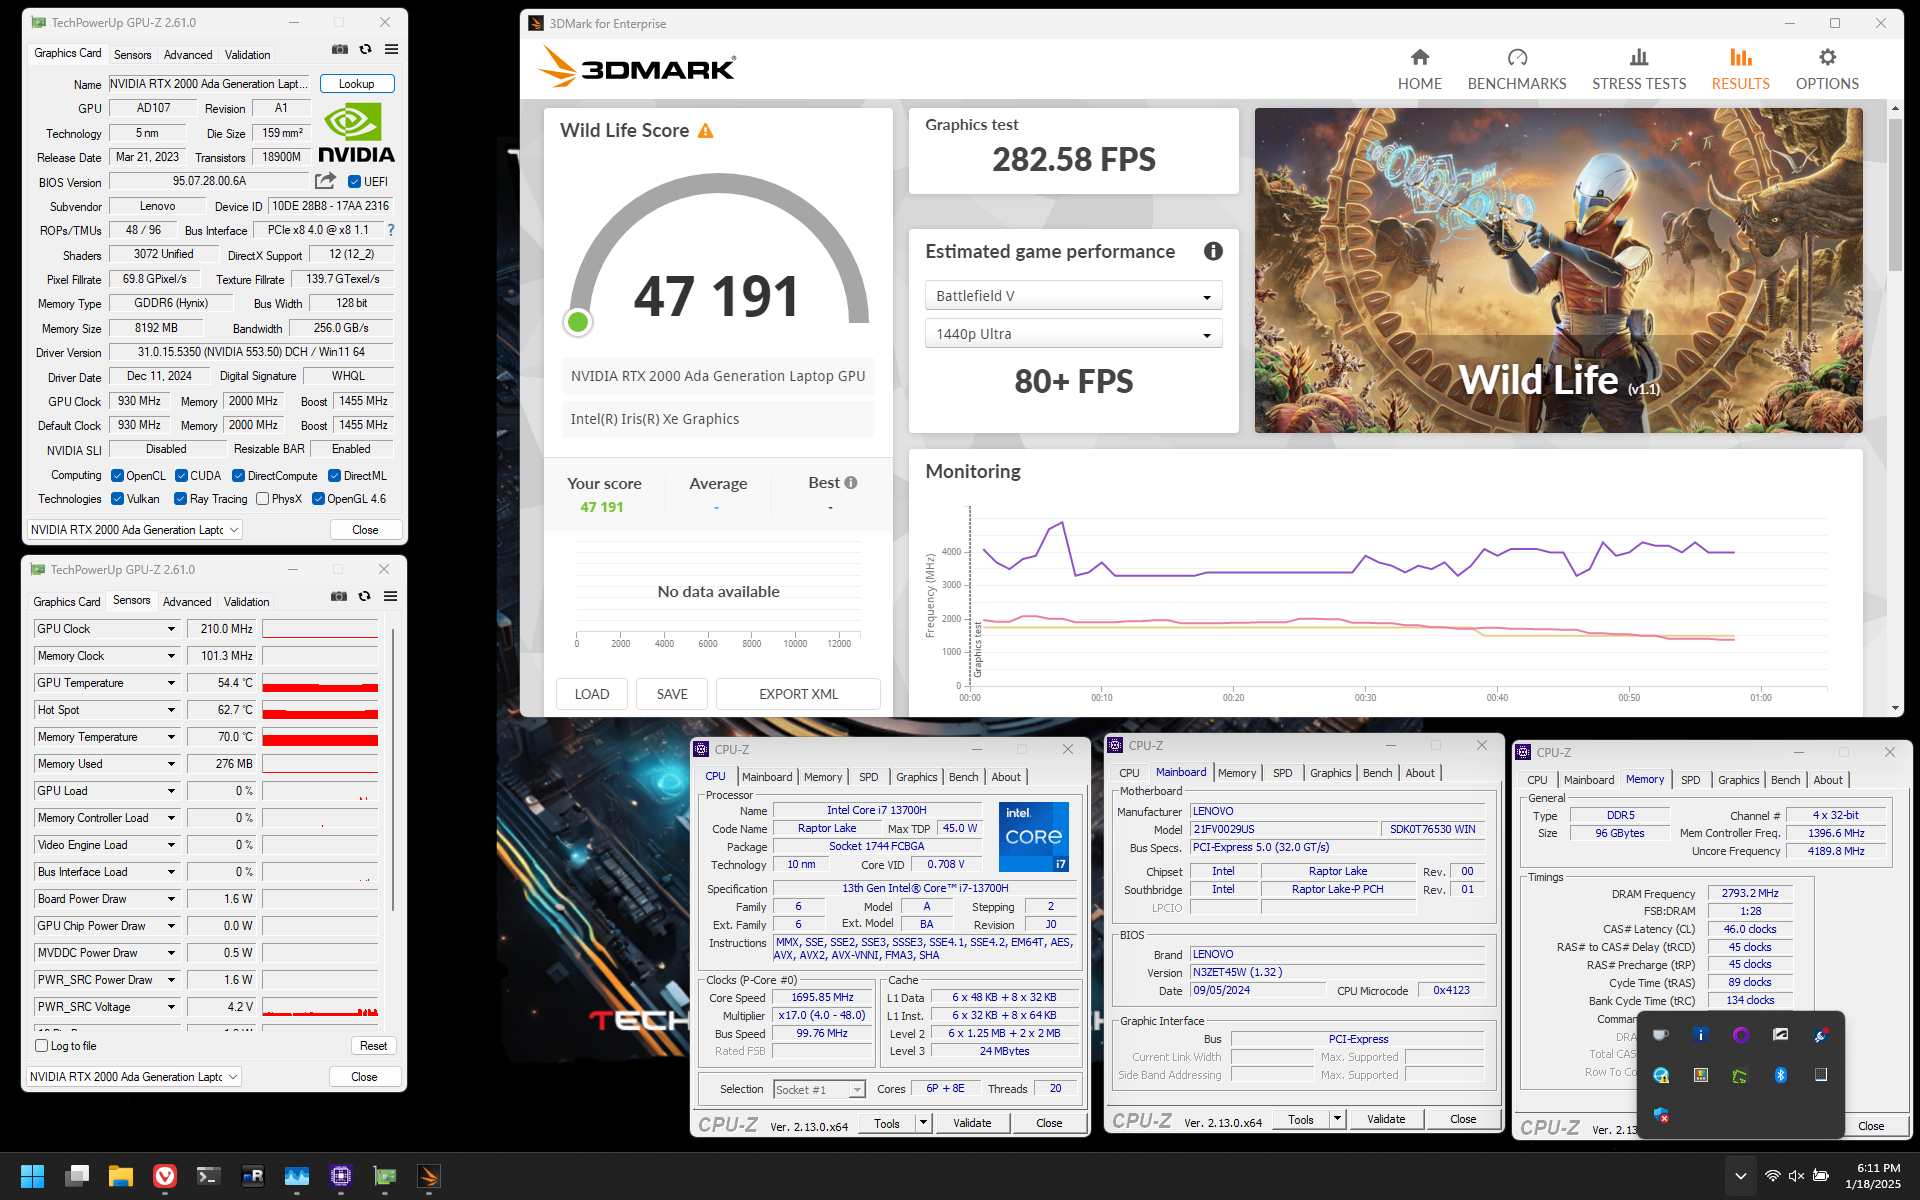Viewport: 1920px width, 1200px height.
Task: Click the camera icon in GPU-Z Sensors window
Action: pos(339,596)
